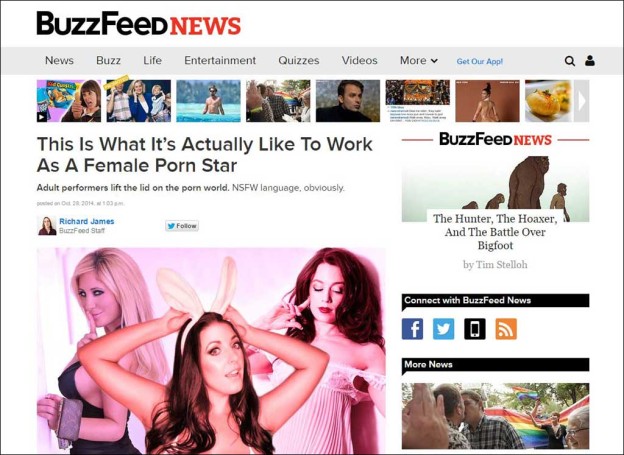Click the food dish carousel thumbnail
This screenshot has width=624, height=455.
(x=549, y=101)
